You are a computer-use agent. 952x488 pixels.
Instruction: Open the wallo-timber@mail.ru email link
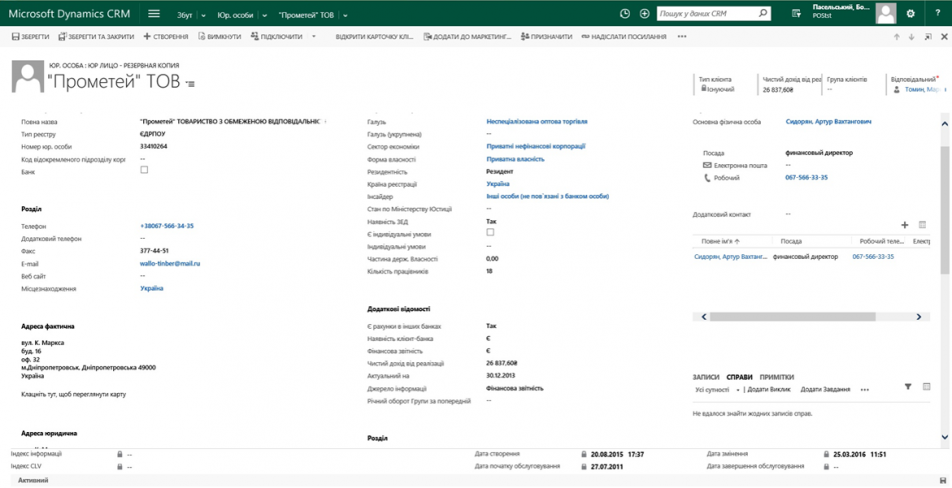[x=170, y=264]
